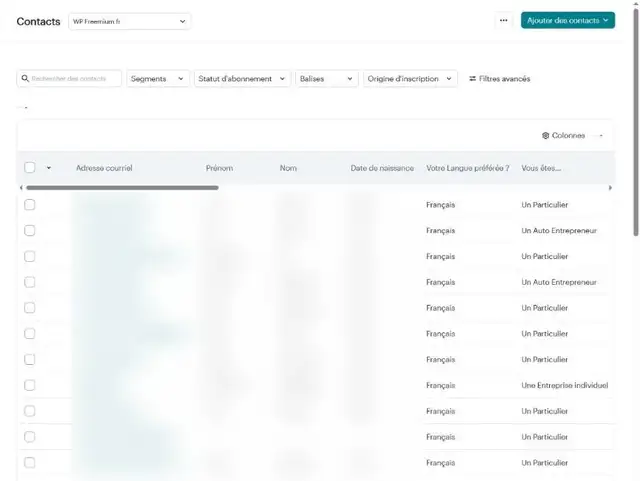Screen dimensions: 640x481
Task: Expand the Statut d'abonnement dropdown
Action: (242, 78)
